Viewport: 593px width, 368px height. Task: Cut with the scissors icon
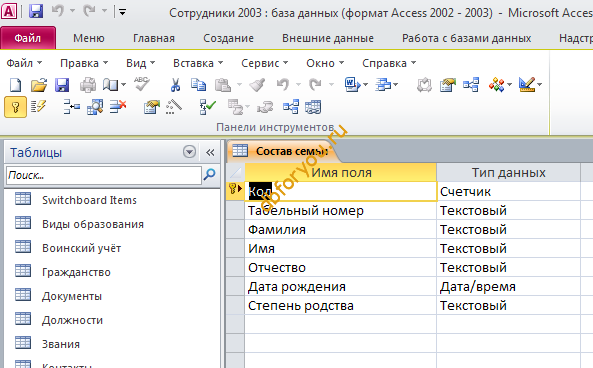click(175, 85)
